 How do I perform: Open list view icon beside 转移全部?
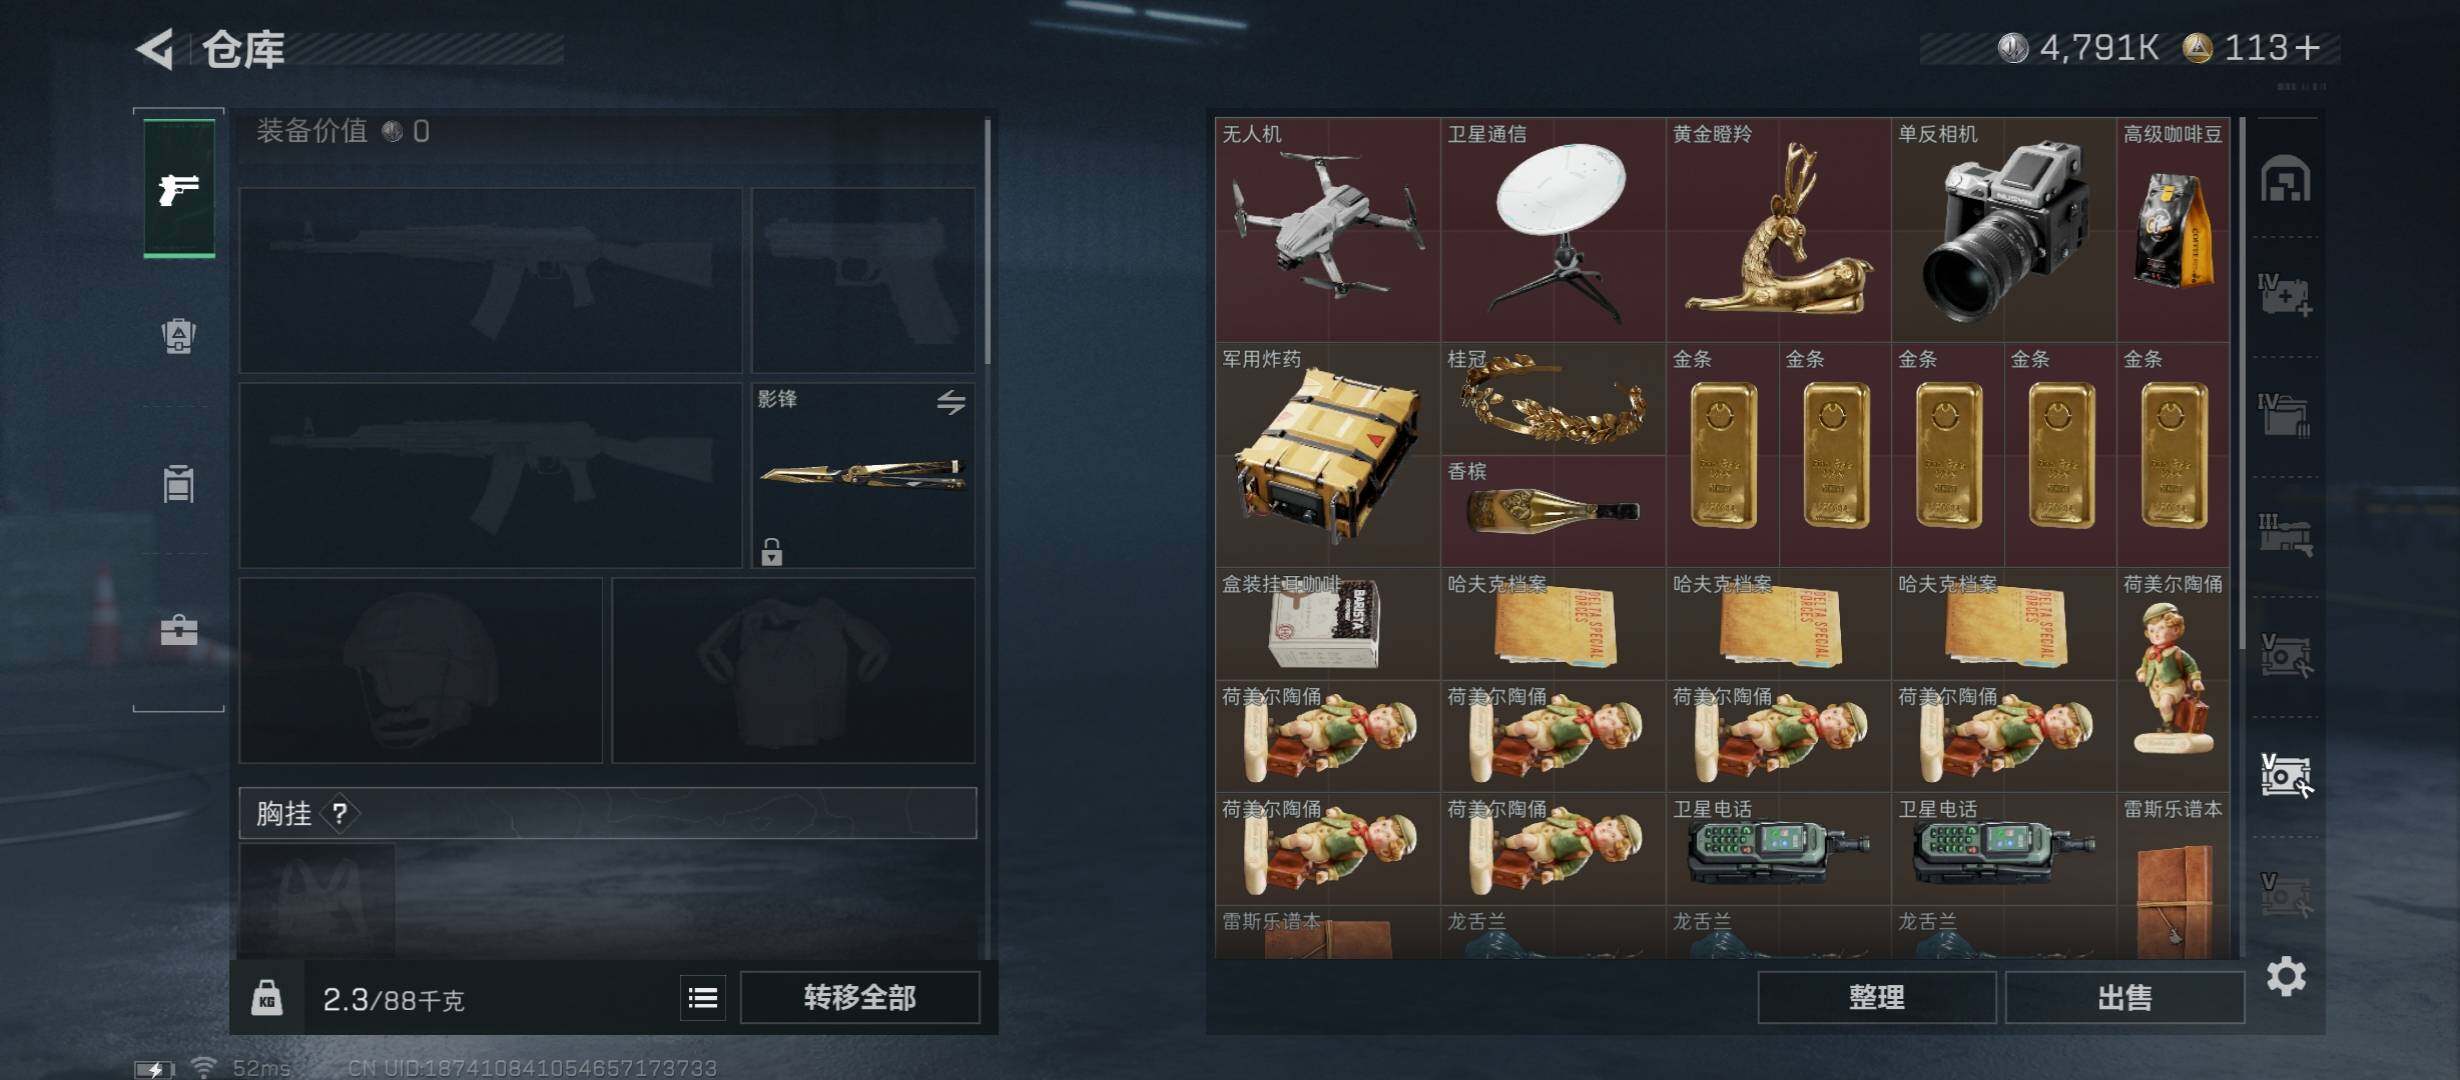click(x=703, y=997)
